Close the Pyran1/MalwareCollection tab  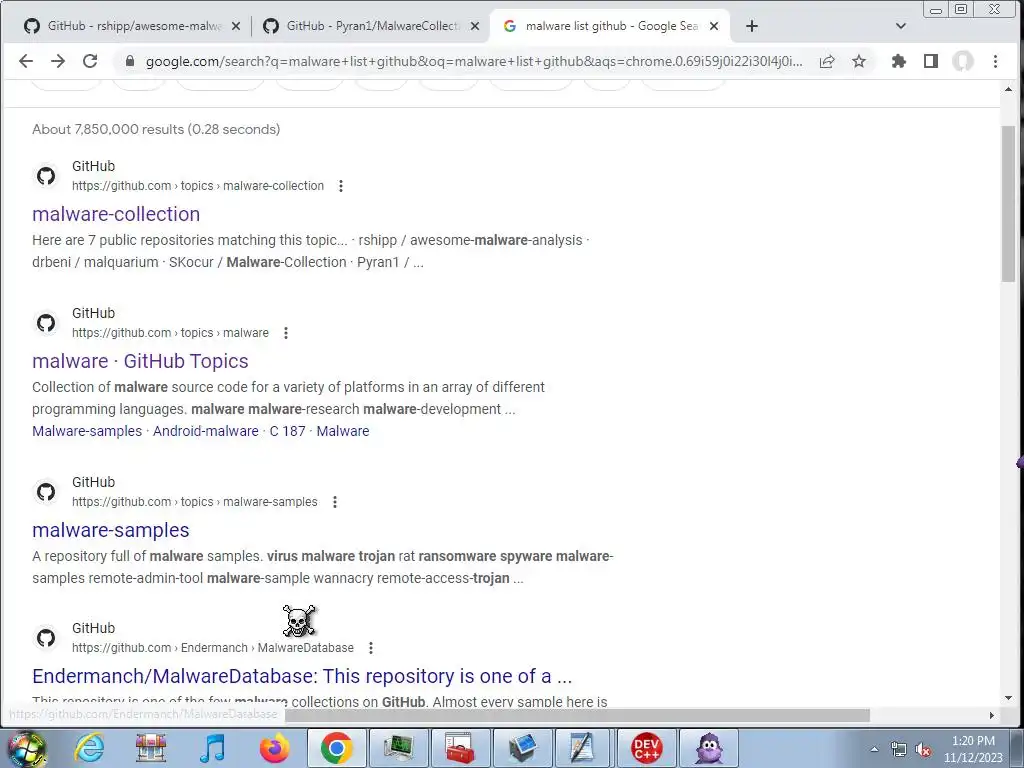click(x=475, y=26)
